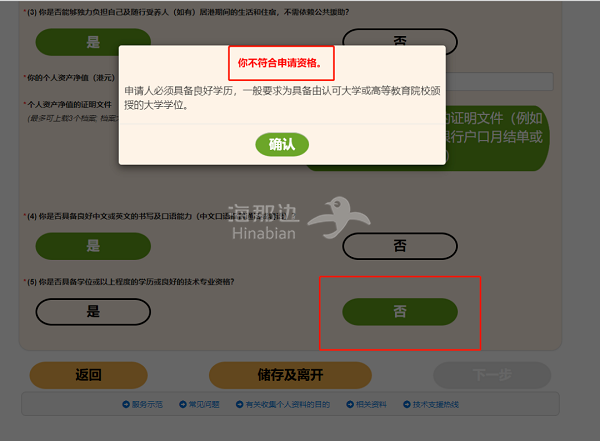Click the arrow icon beside 常见问题
Screen dimensions: 600x441
pos(183,404)
